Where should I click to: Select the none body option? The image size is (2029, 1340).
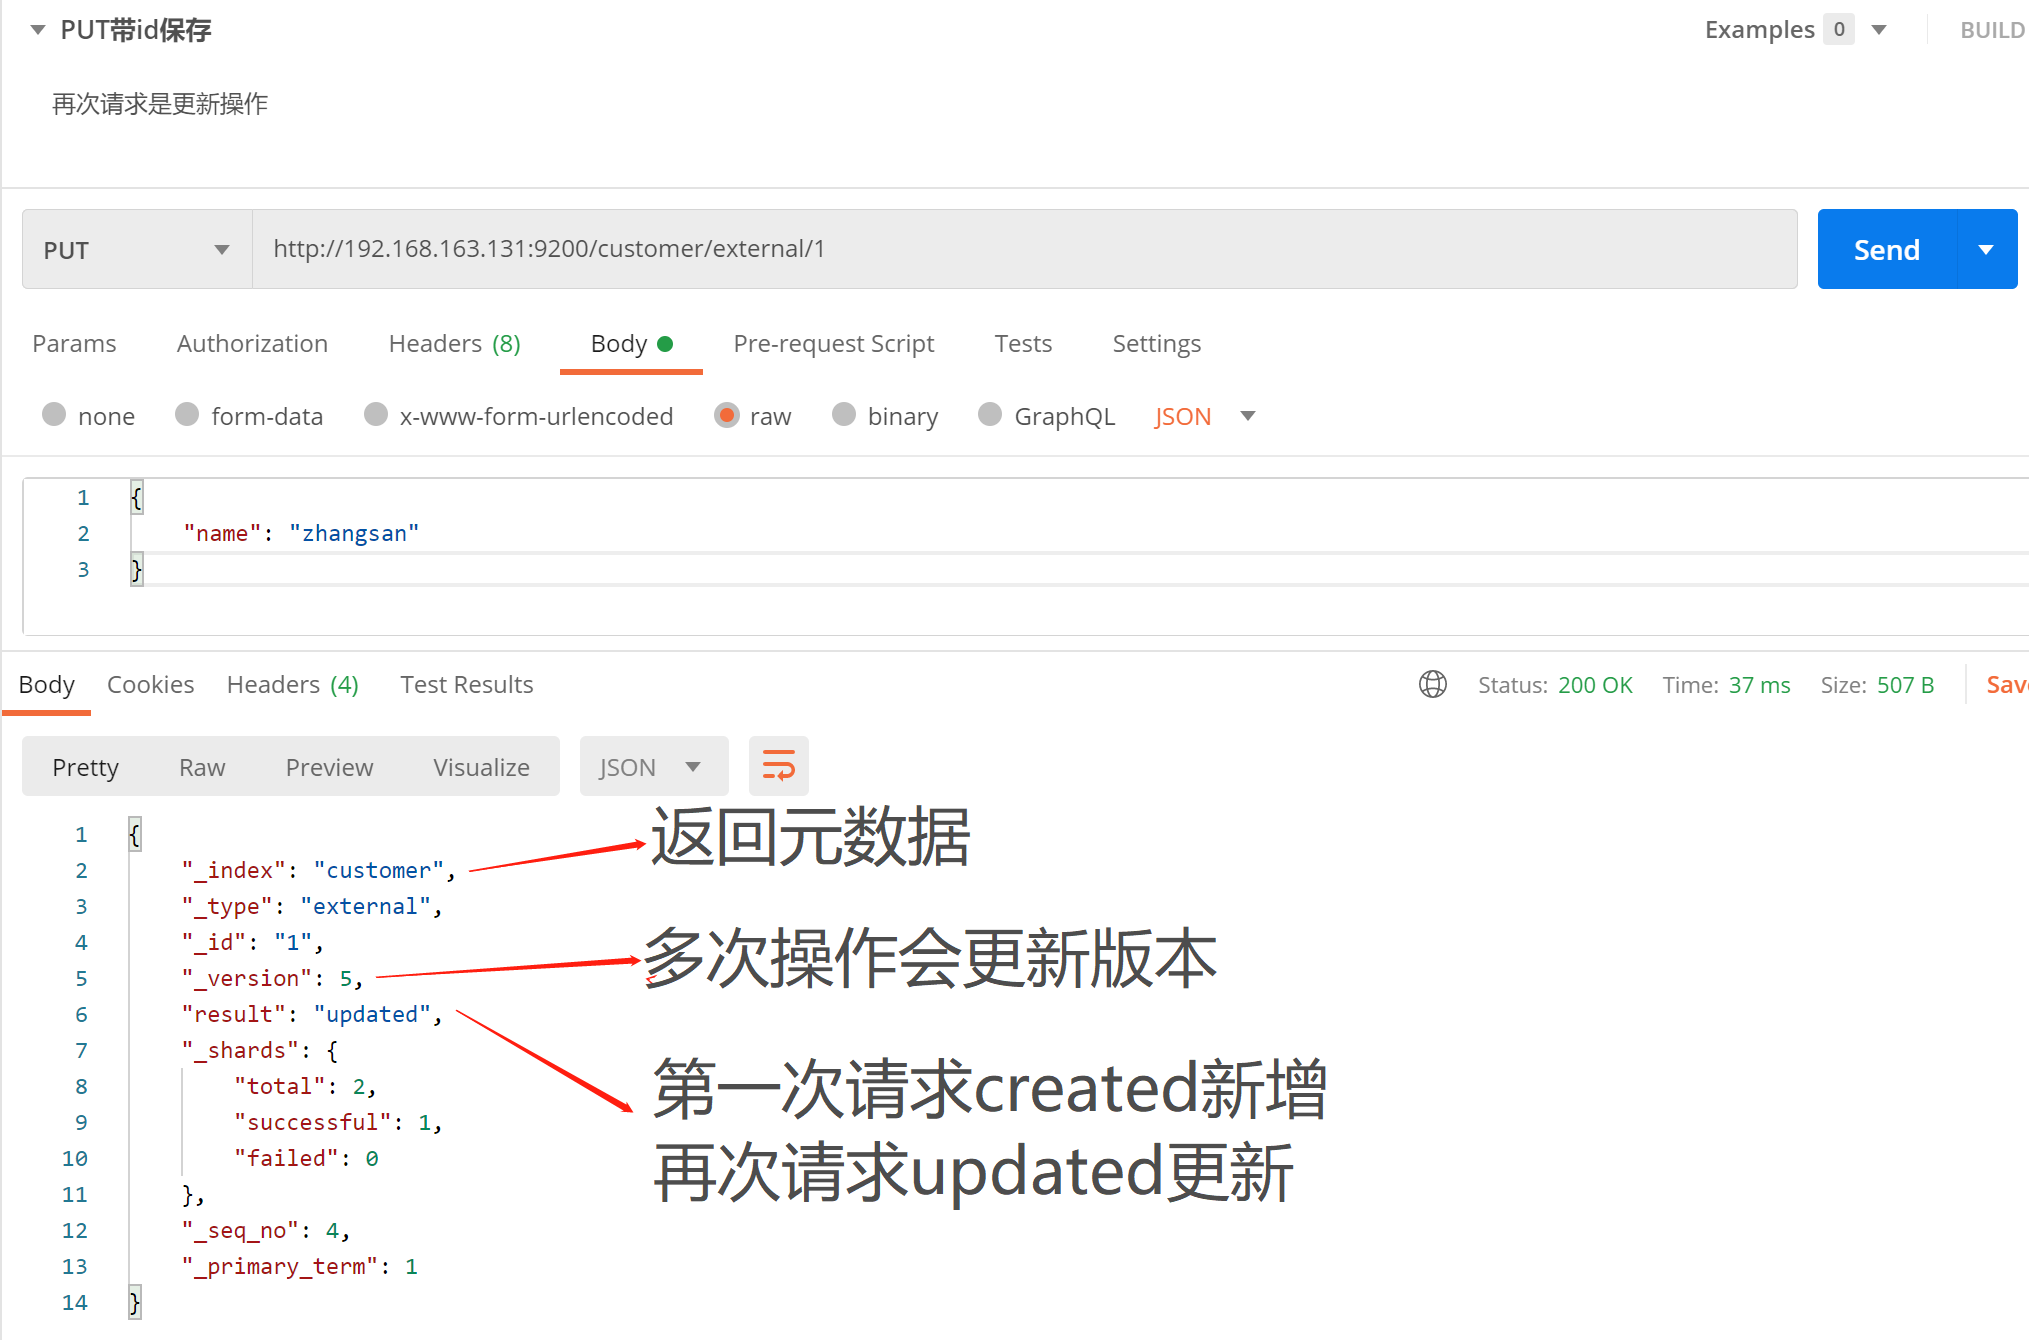click(54, 415)
